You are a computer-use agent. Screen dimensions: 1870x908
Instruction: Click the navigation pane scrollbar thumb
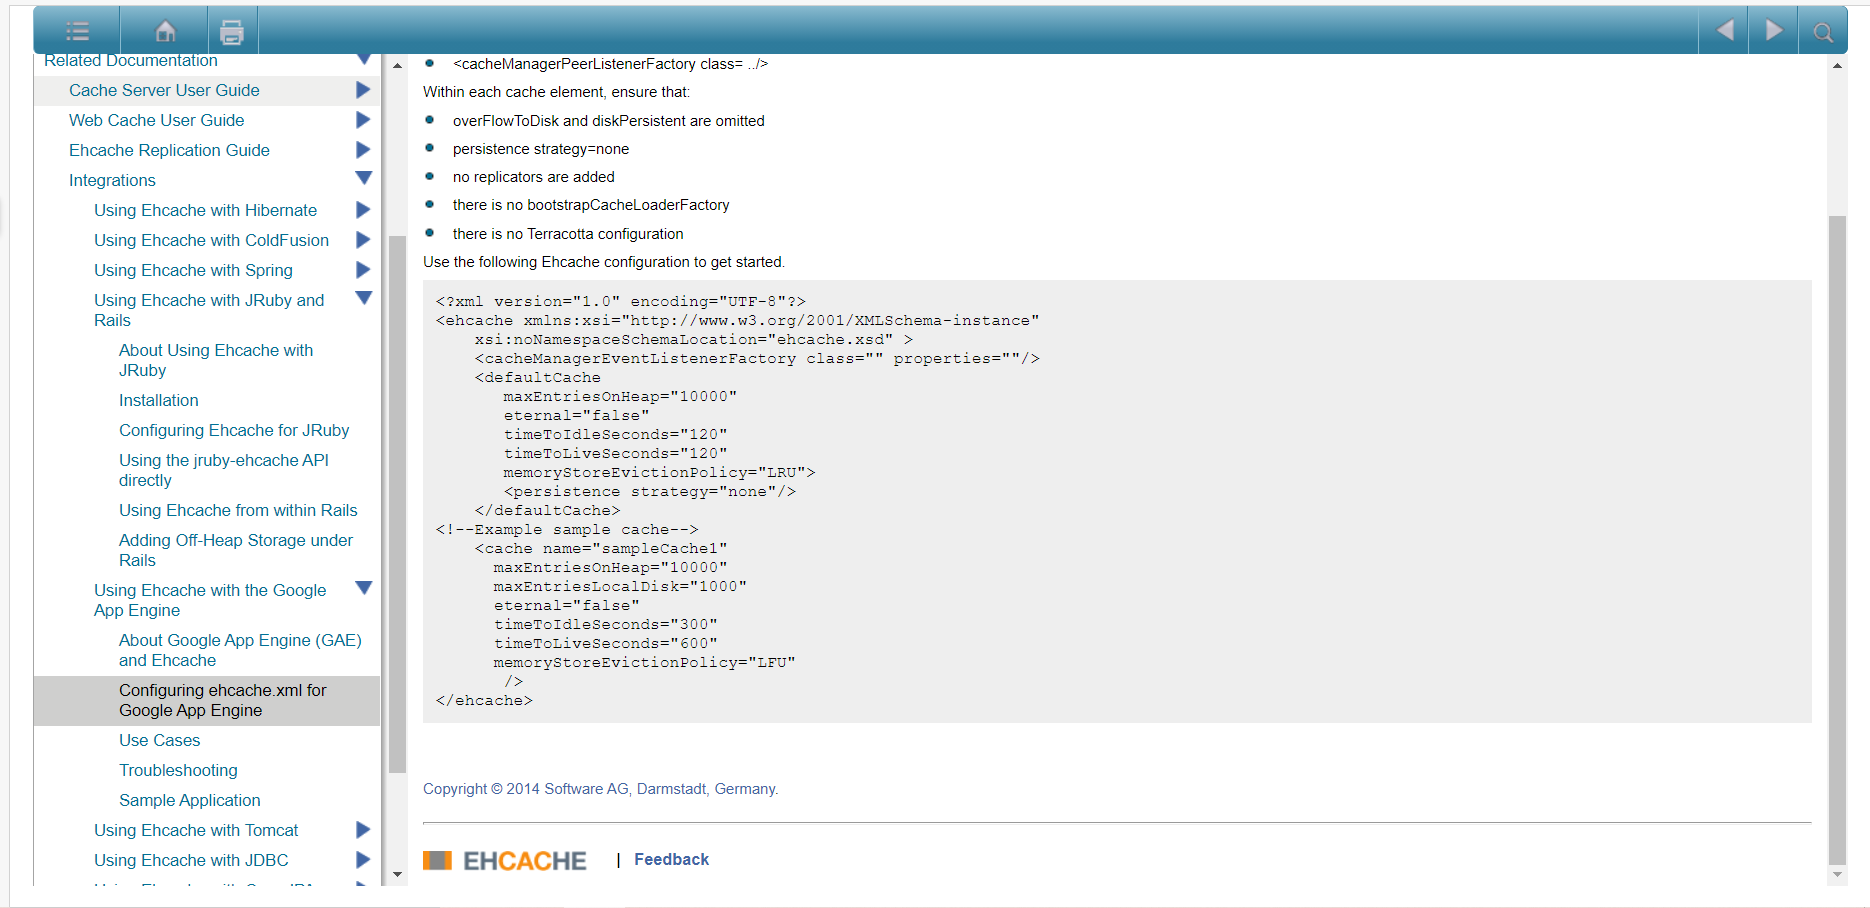(x=397, y=503)
